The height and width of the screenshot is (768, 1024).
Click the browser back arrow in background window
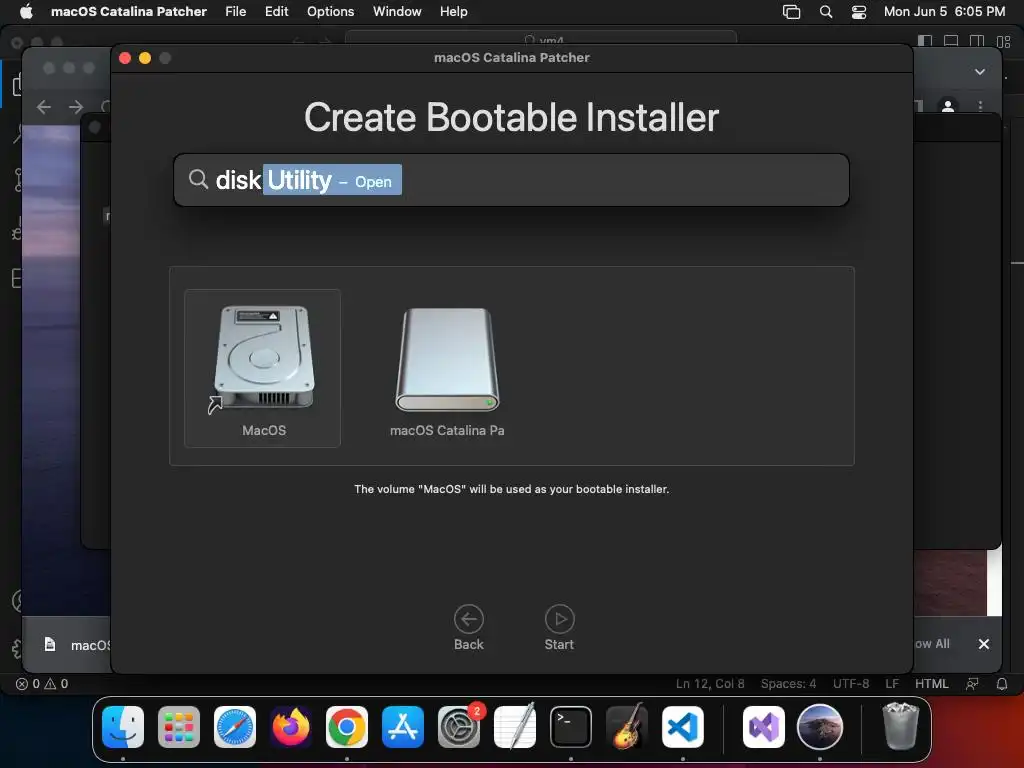[x=44, y=106]
